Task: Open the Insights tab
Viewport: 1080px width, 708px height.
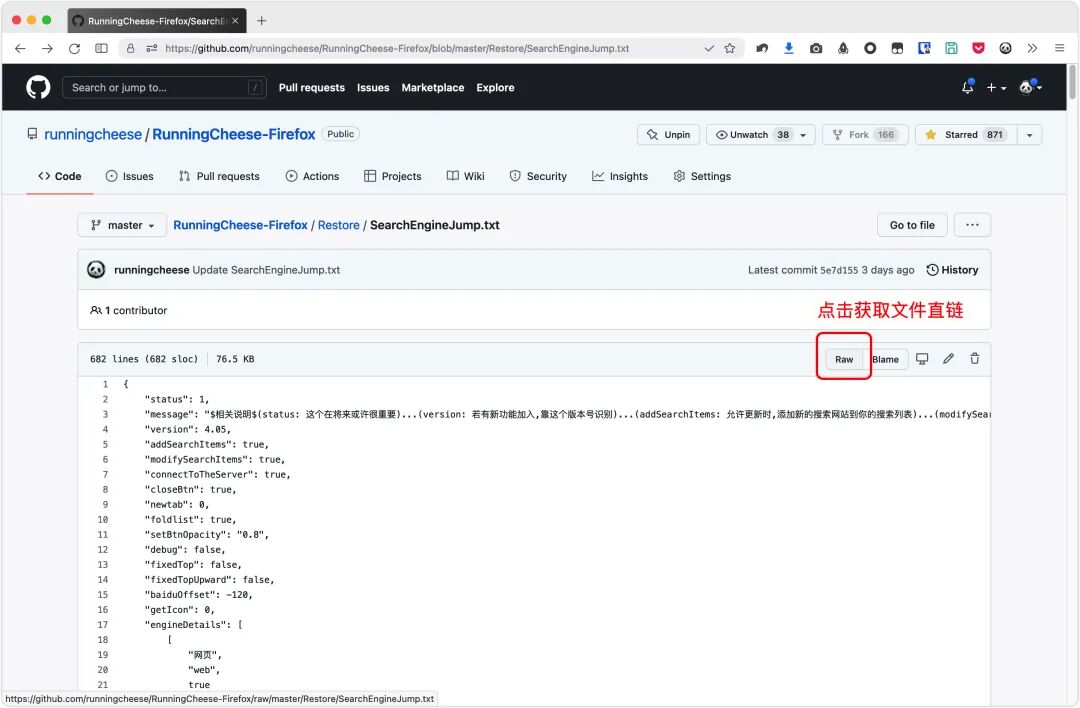Action: click(x=620, y=176)
